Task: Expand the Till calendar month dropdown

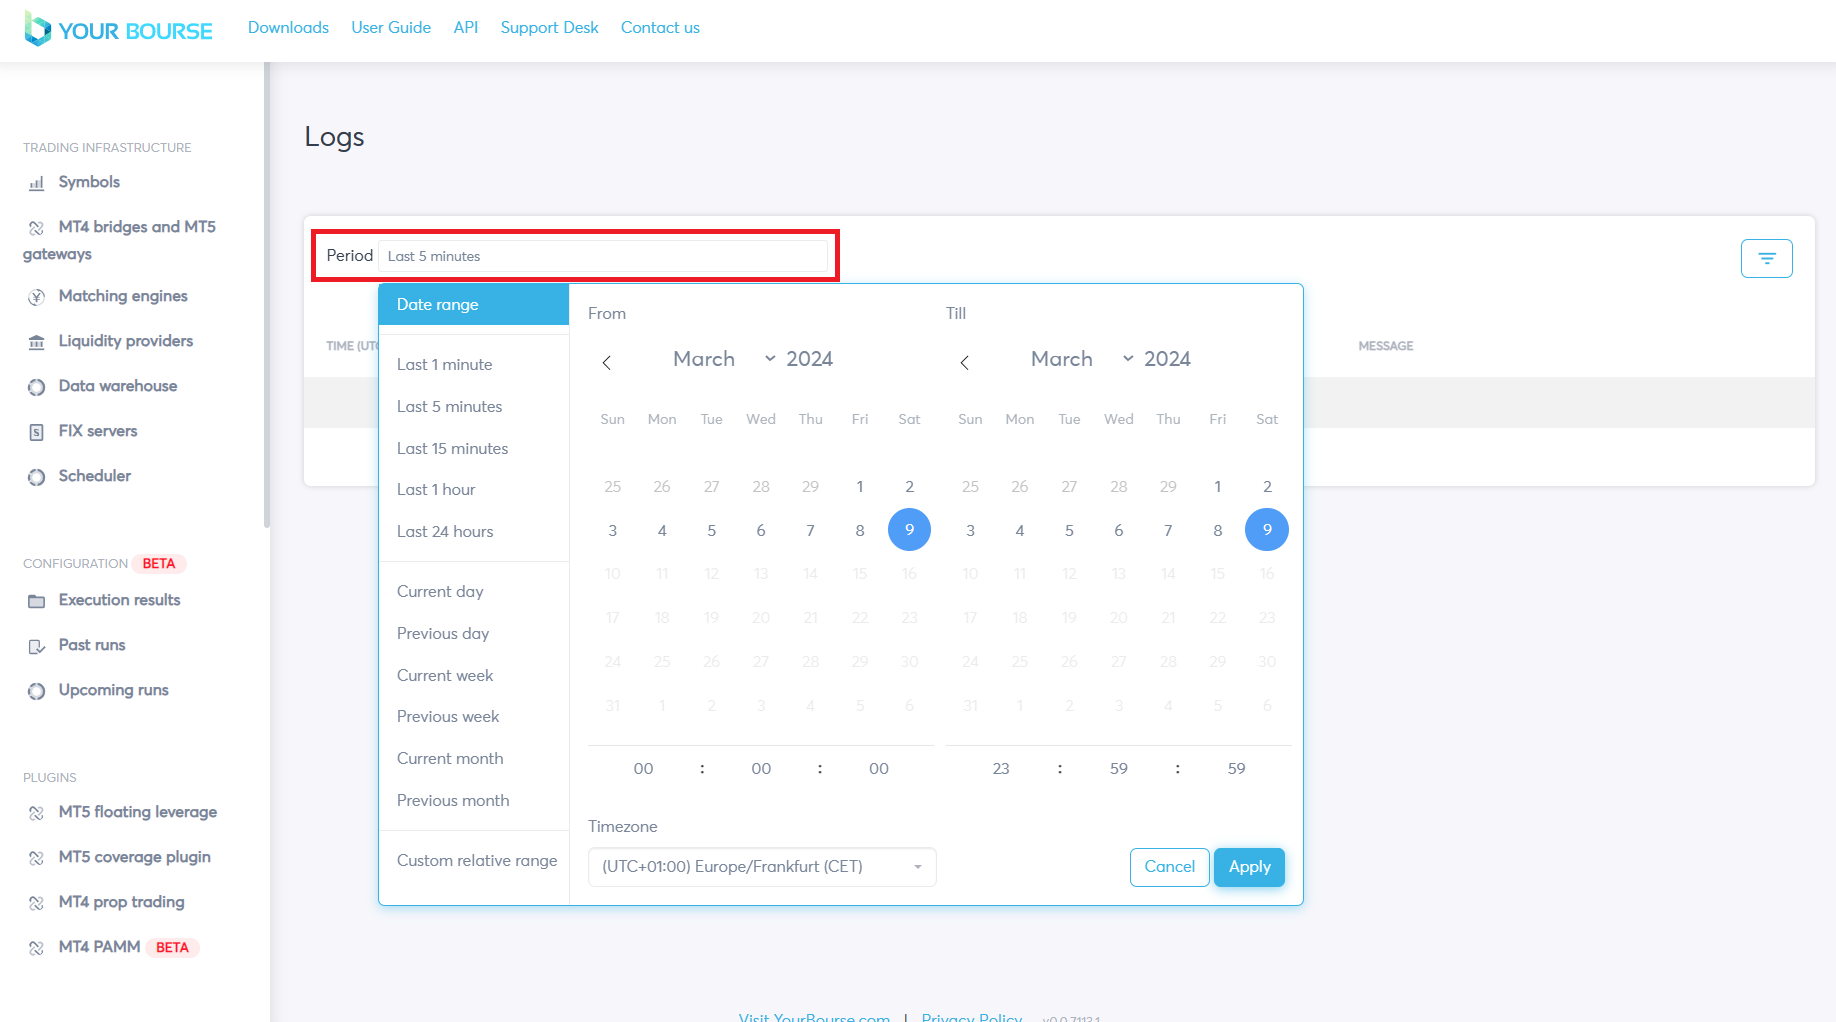Action: coord(1127,359)
